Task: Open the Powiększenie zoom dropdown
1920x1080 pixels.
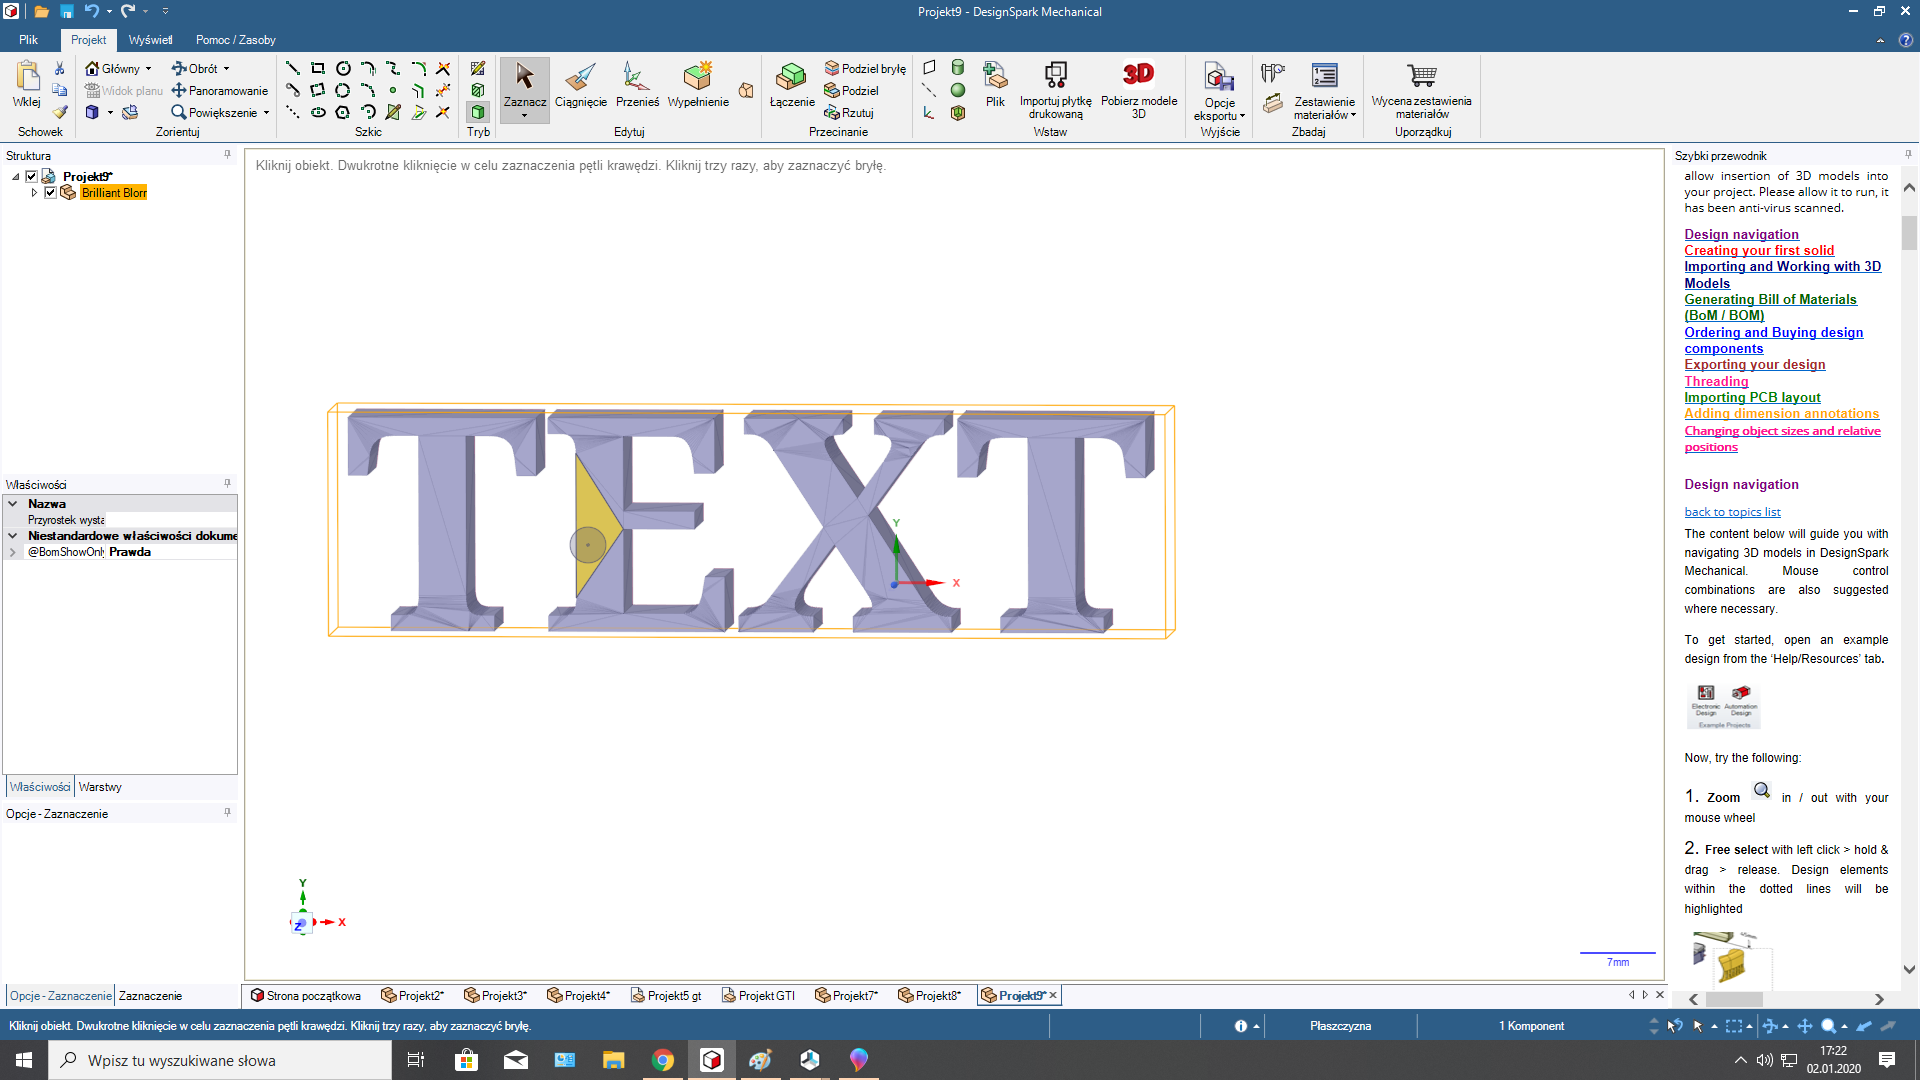Action: (266, 113)
